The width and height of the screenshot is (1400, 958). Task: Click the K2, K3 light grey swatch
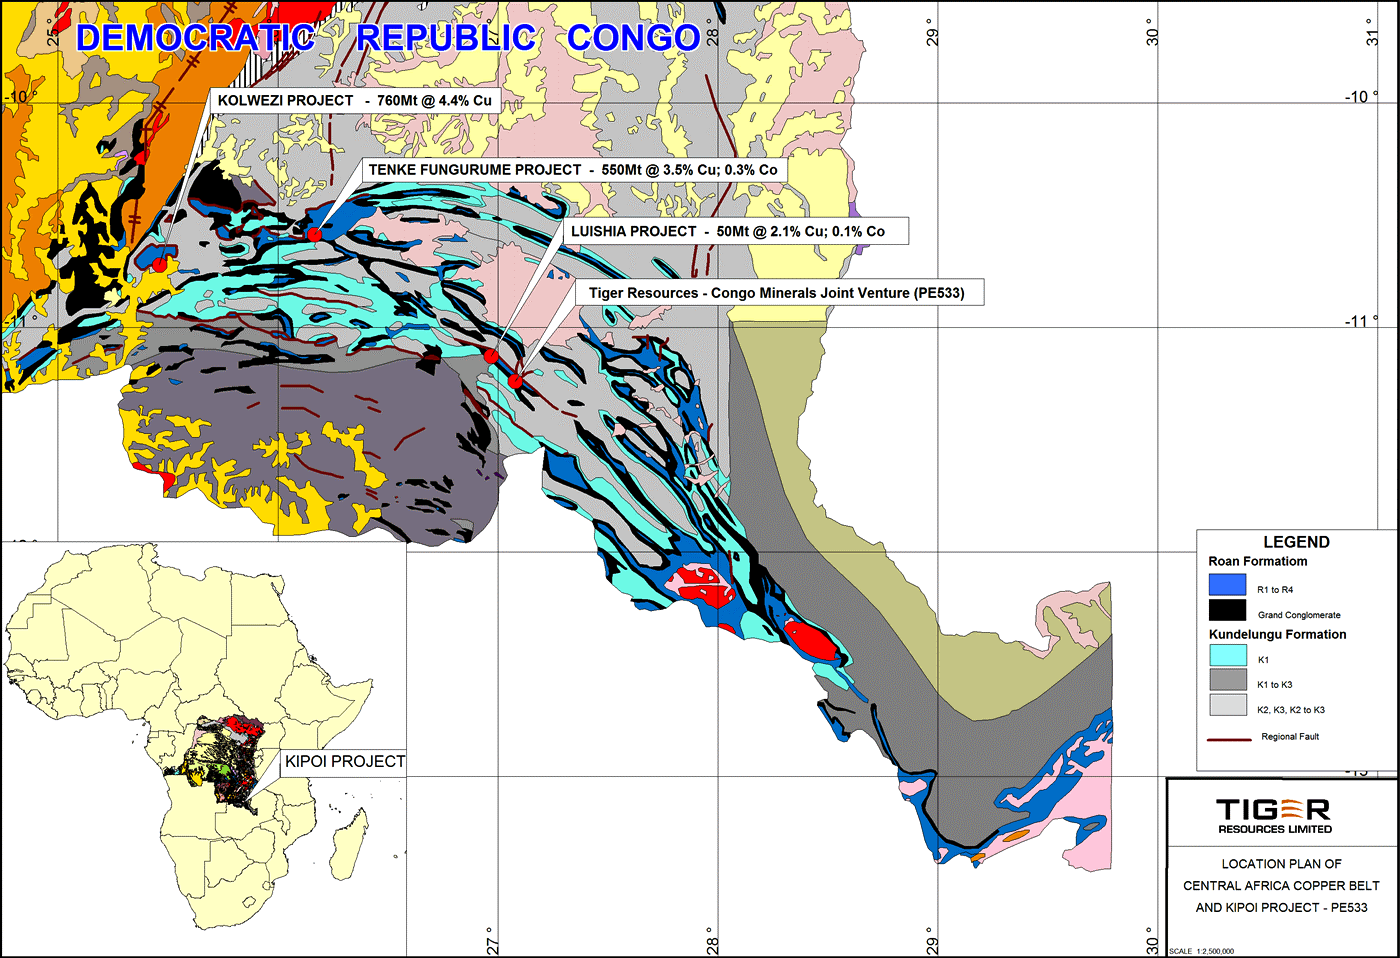coord(1228,705)
